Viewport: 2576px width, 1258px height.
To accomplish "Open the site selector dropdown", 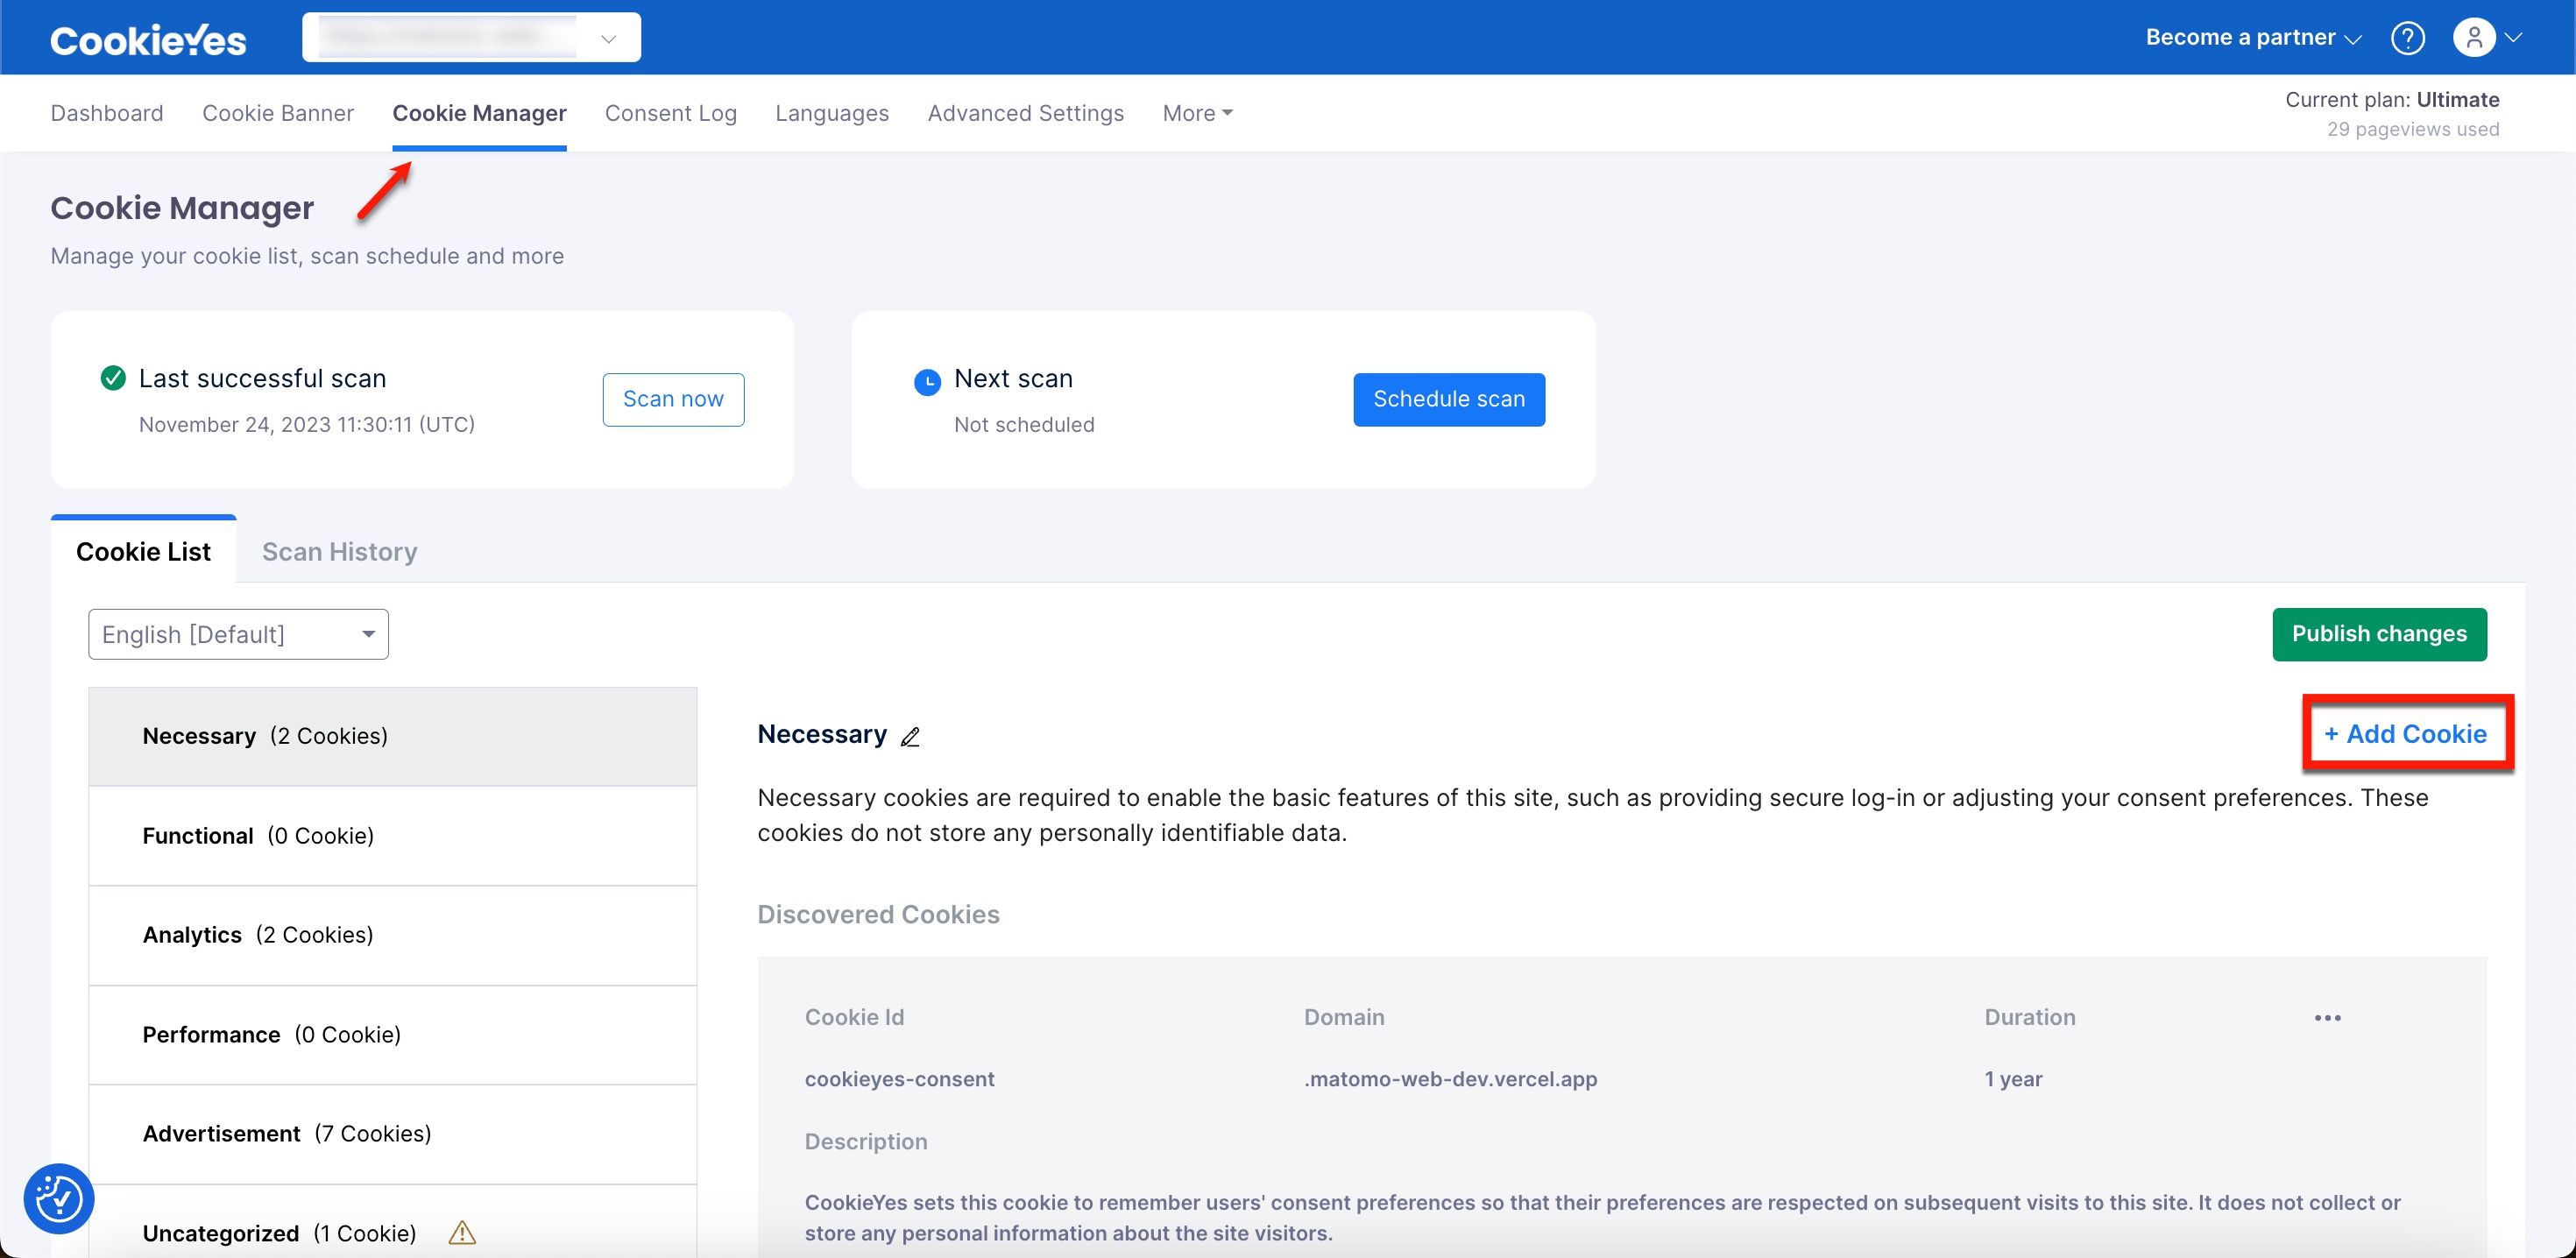I will point(471,38).
